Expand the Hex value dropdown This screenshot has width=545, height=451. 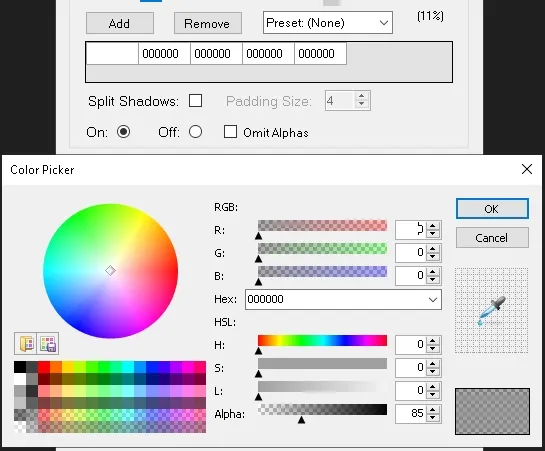(x=433, y=300)
